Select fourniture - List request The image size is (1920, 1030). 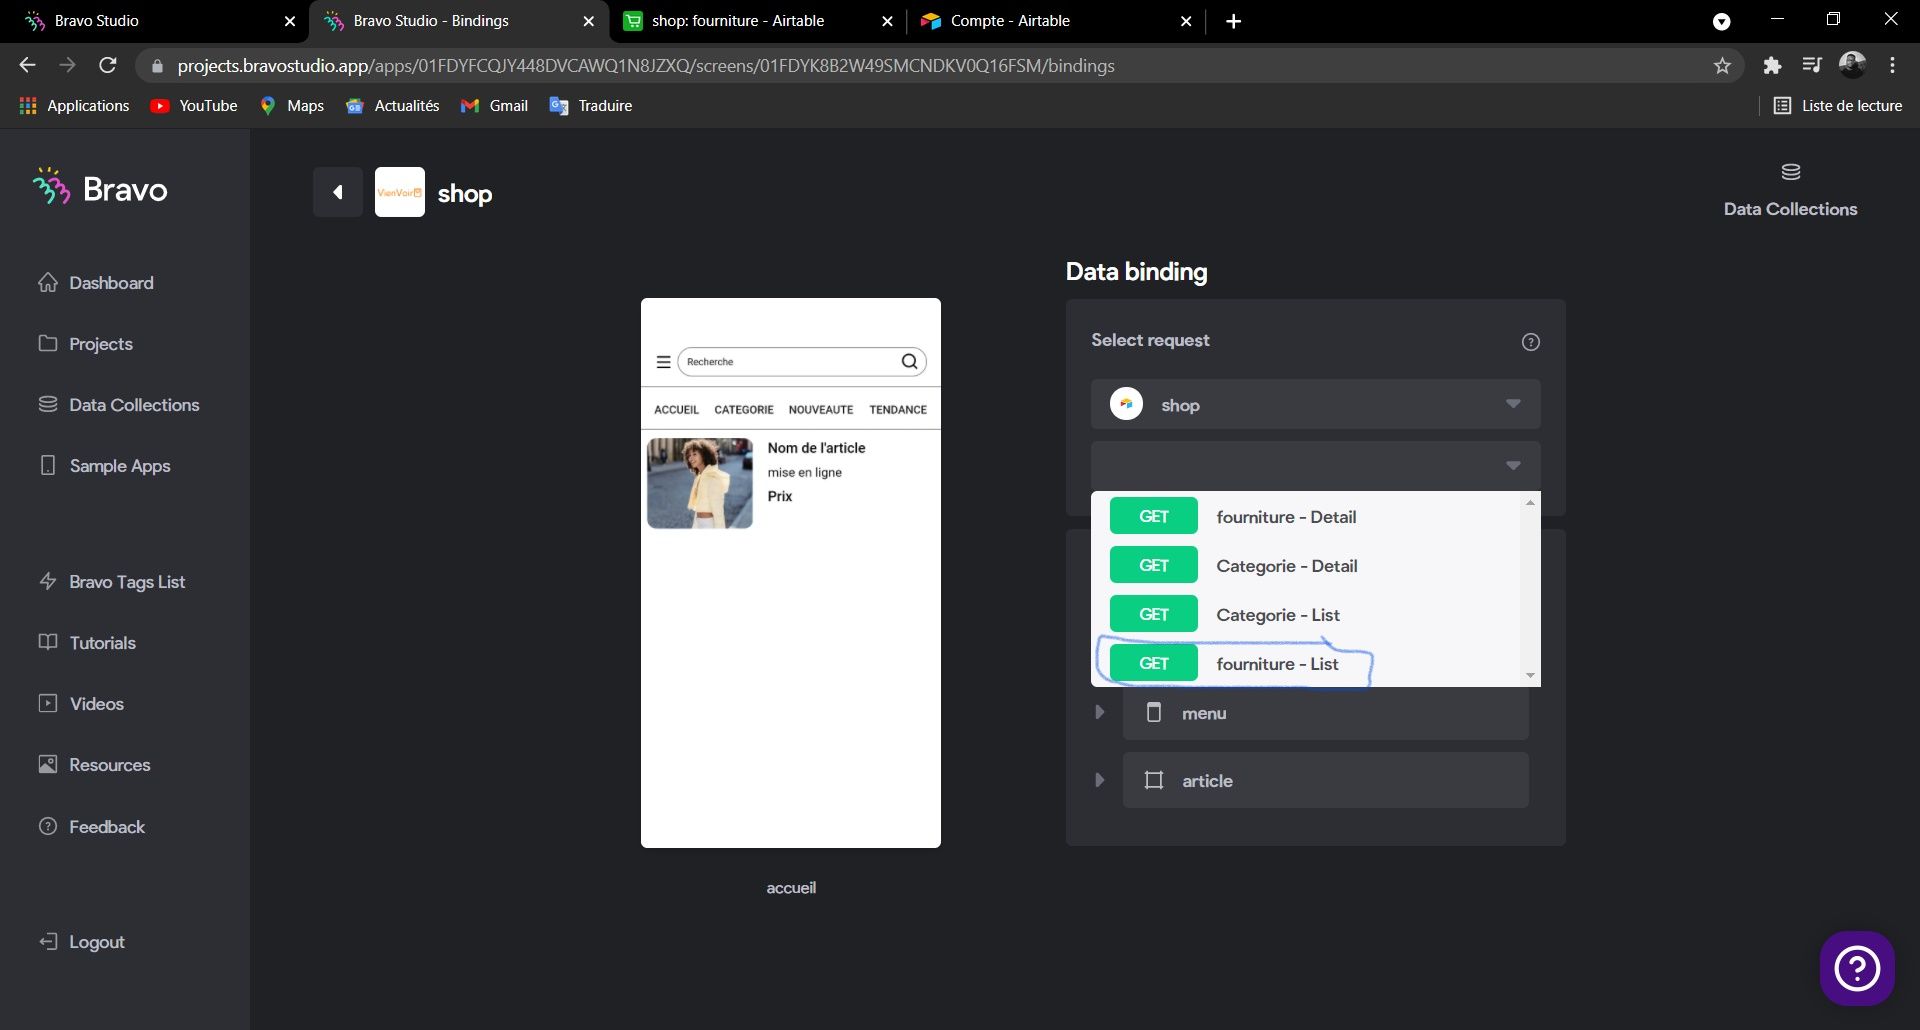click(x=1308, y=663)
